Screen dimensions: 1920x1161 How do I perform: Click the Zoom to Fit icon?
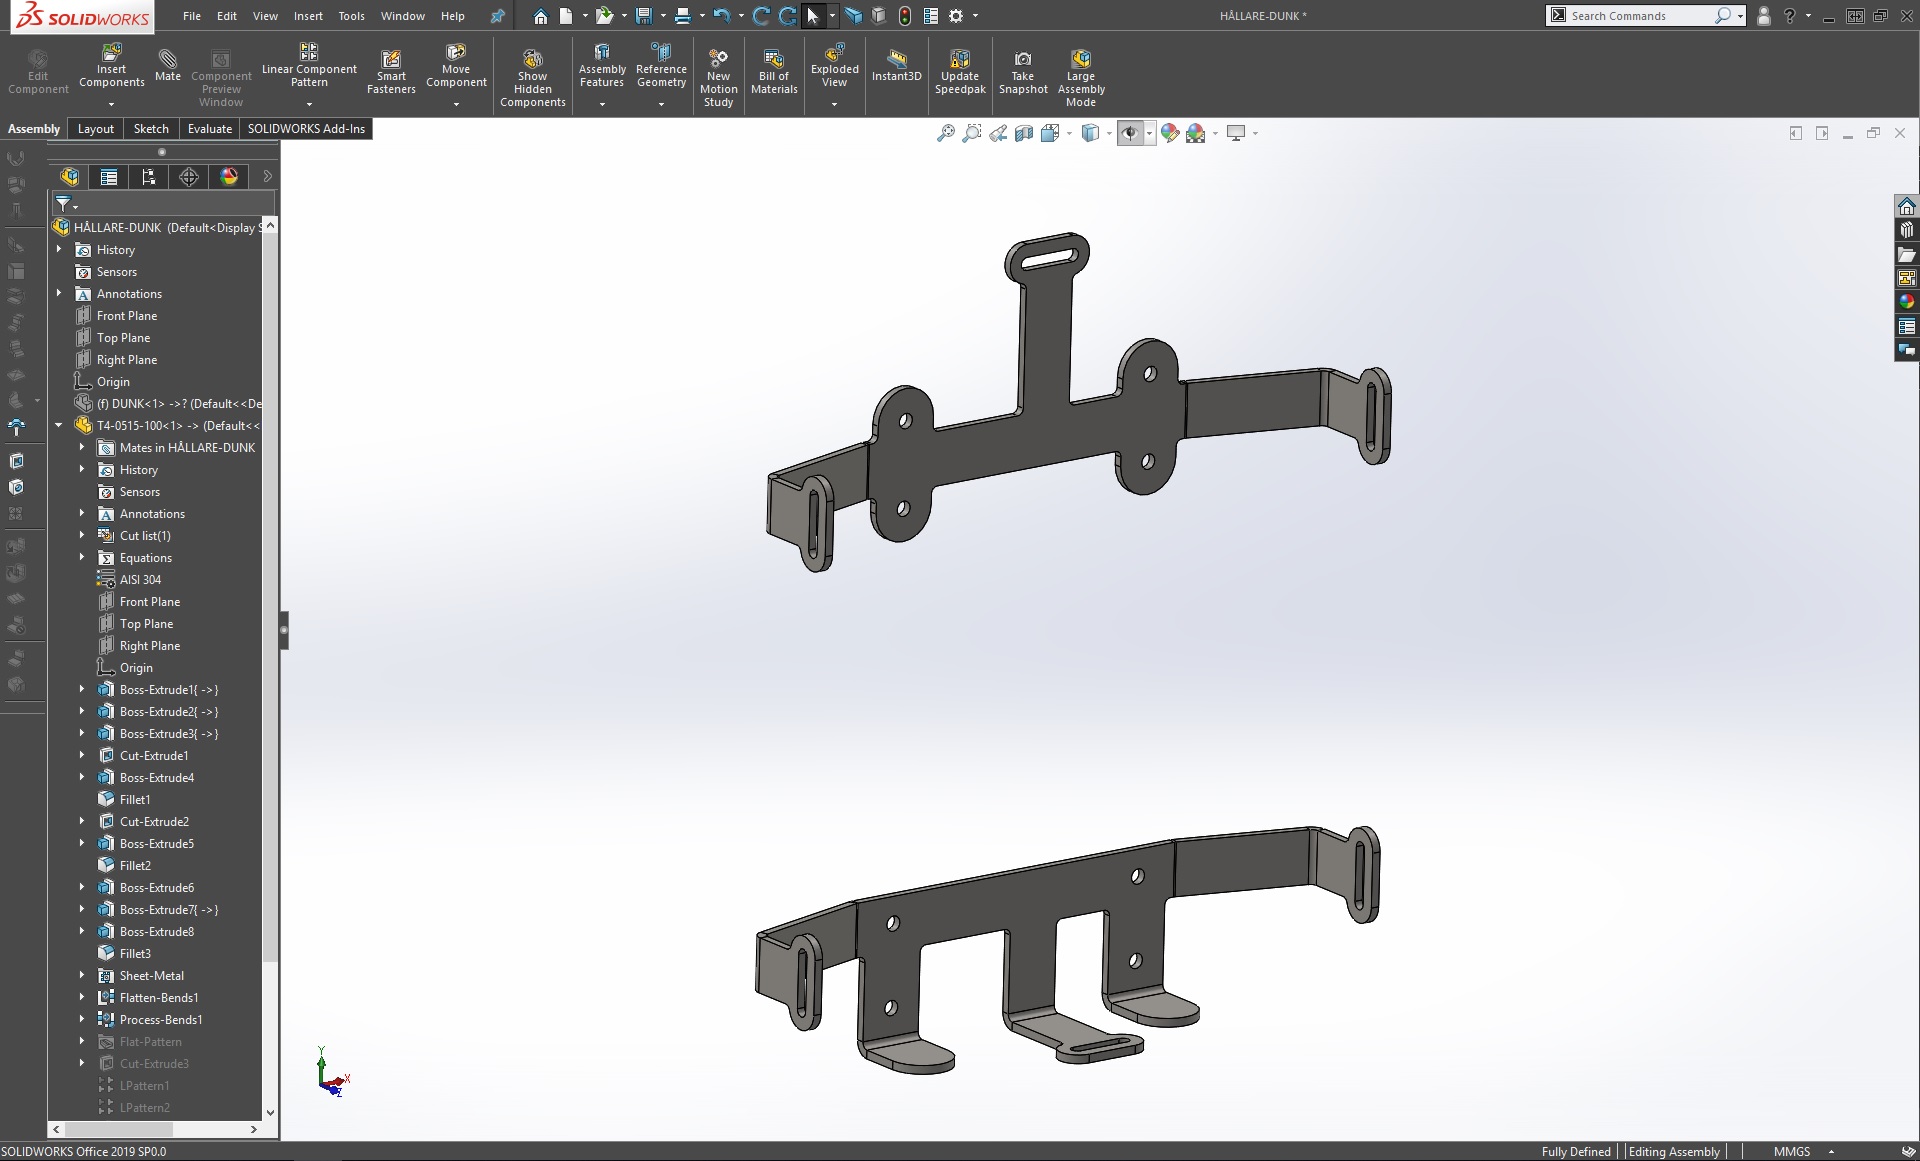(945, 133)
